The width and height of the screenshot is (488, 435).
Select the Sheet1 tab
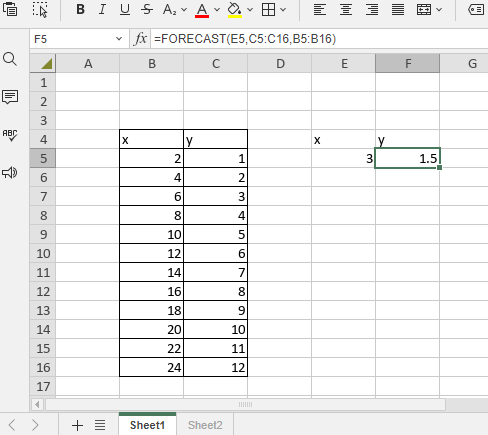(147, 425)
